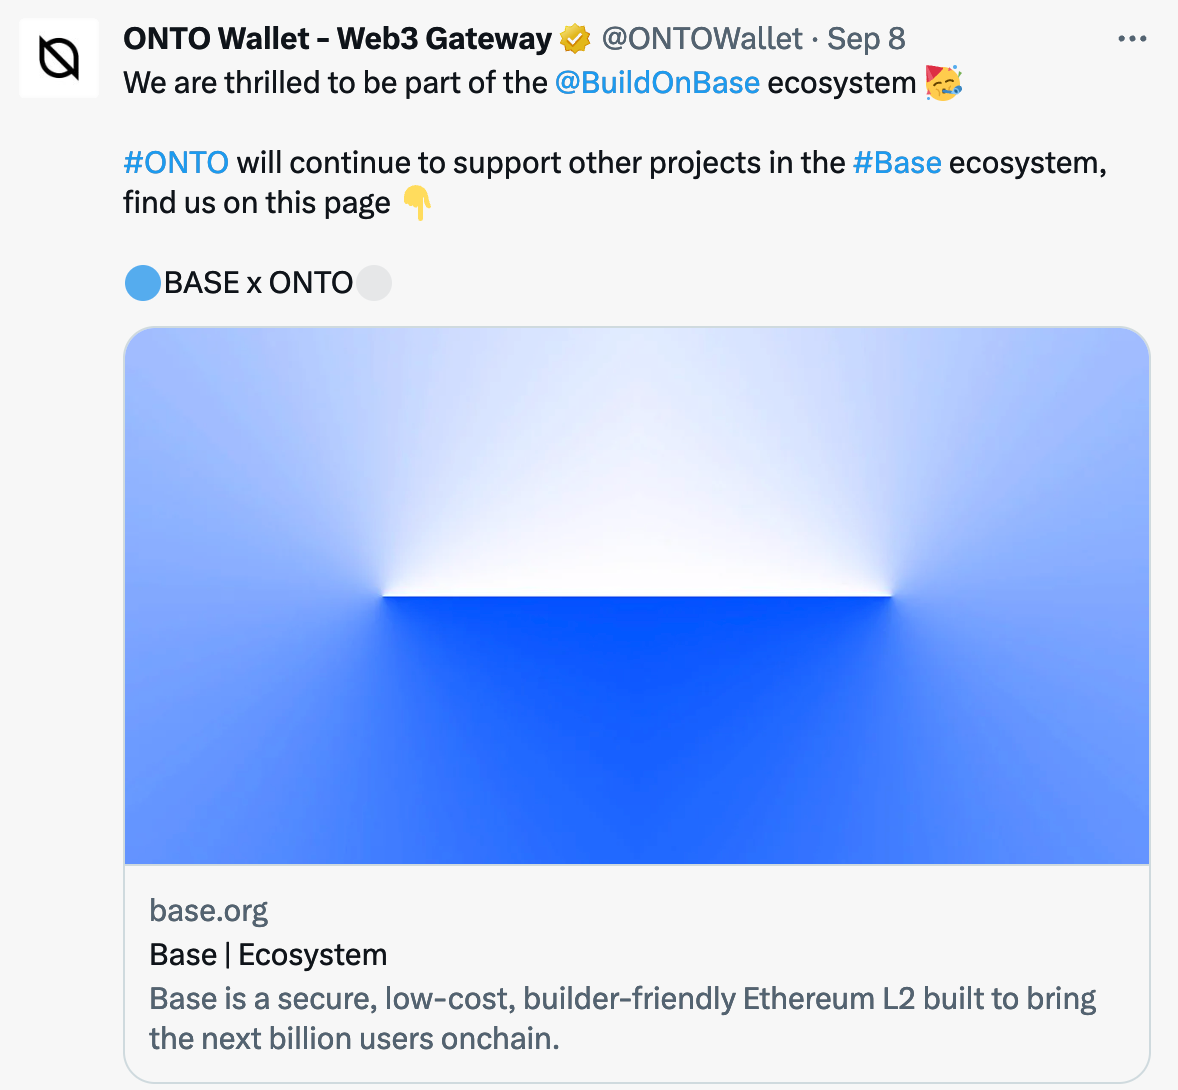Open the #Base hashtag
The width and height of the screenshot is (1178, 1090).
[x=897, y=162]
